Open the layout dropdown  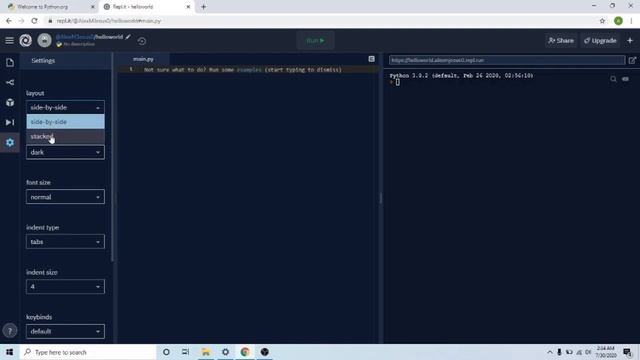(65, 107)
